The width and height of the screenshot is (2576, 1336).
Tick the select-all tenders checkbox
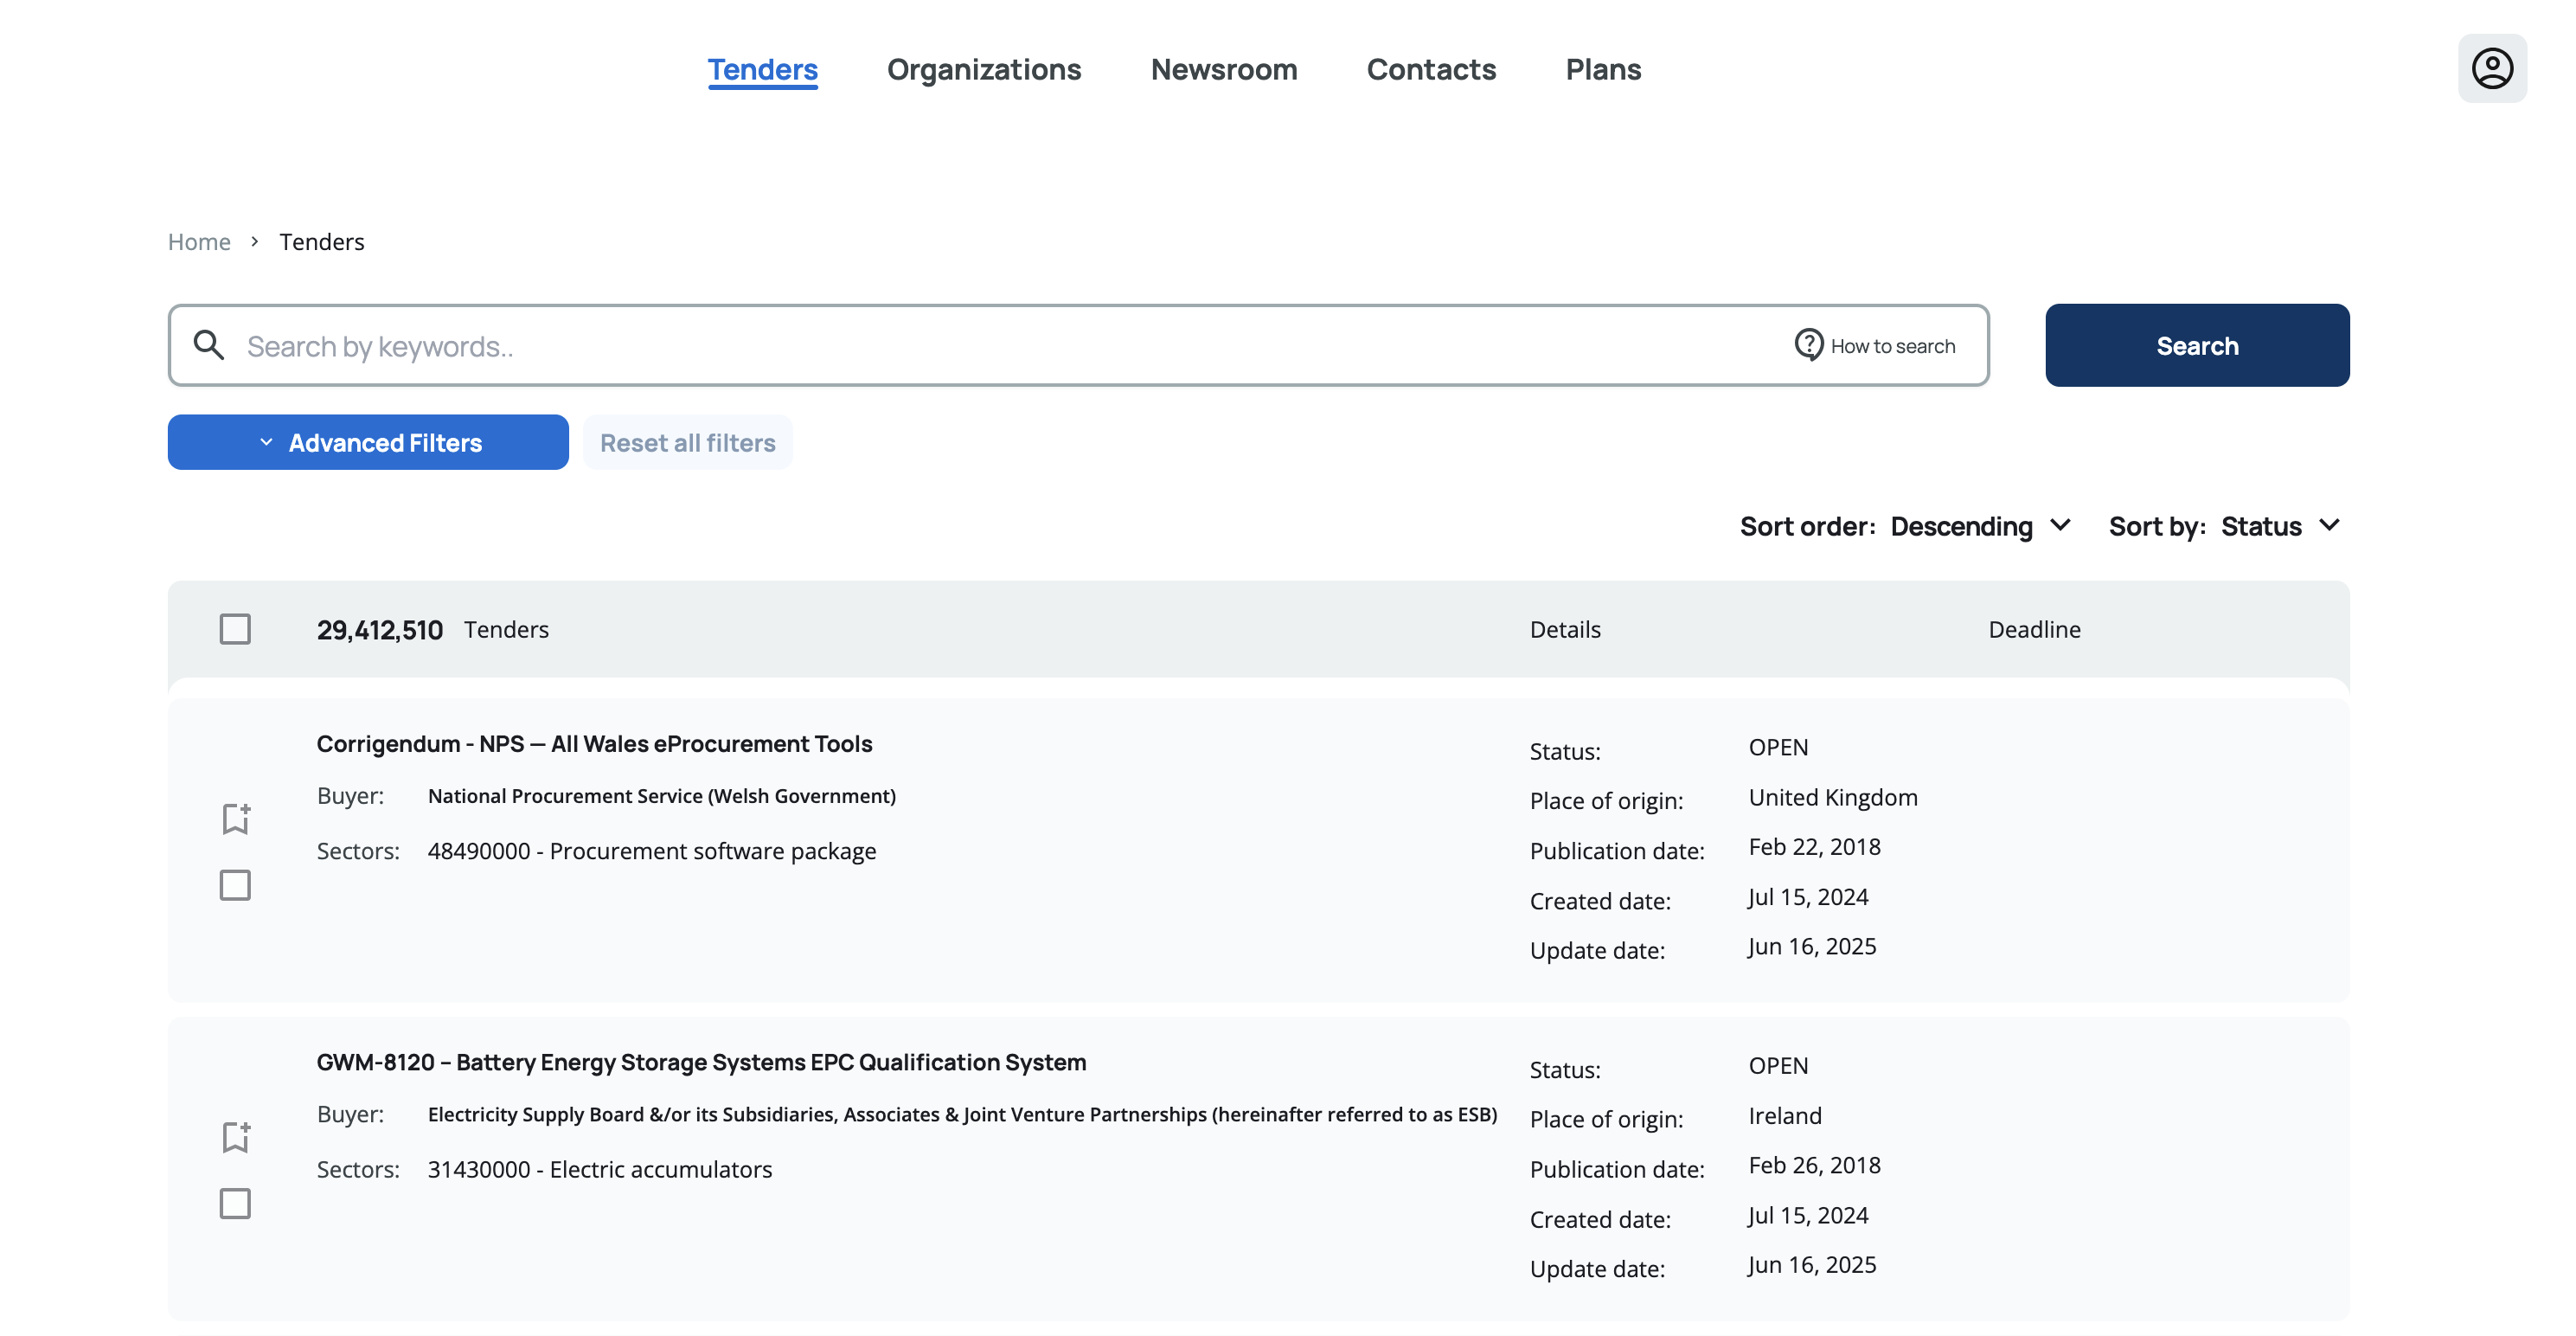[x=235, y=629]
